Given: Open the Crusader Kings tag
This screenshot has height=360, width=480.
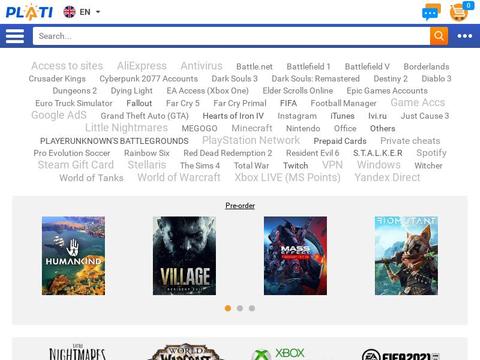Looking at the screenshot, I should (57, 79).
